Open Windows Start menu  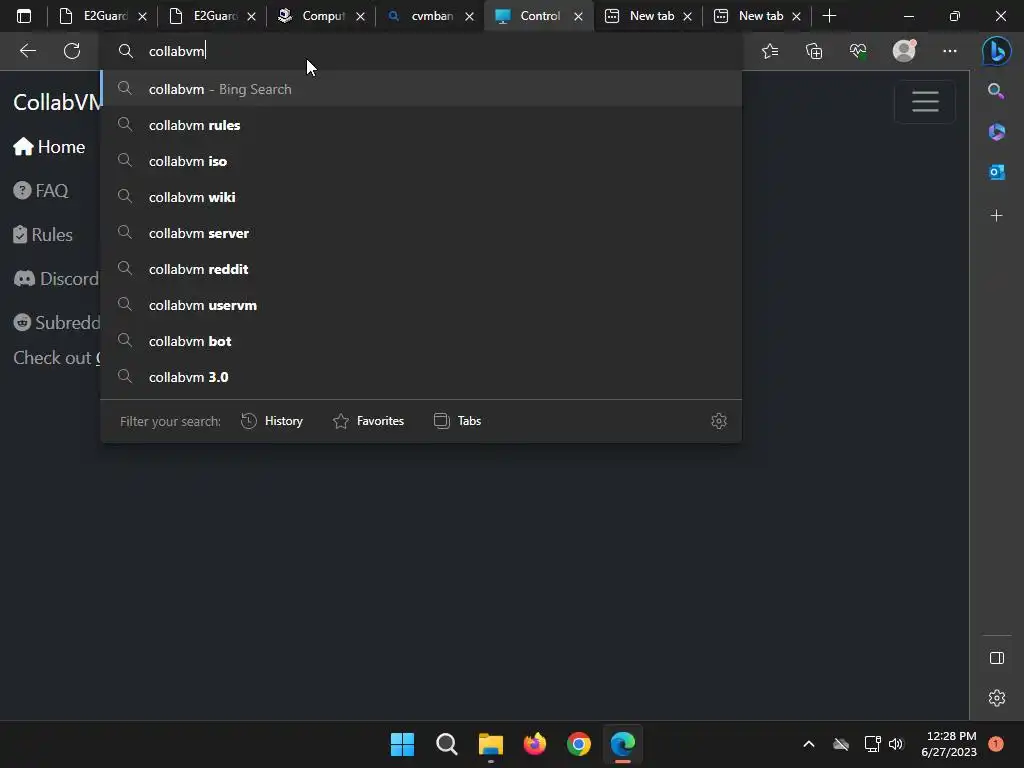coord(402,744)
